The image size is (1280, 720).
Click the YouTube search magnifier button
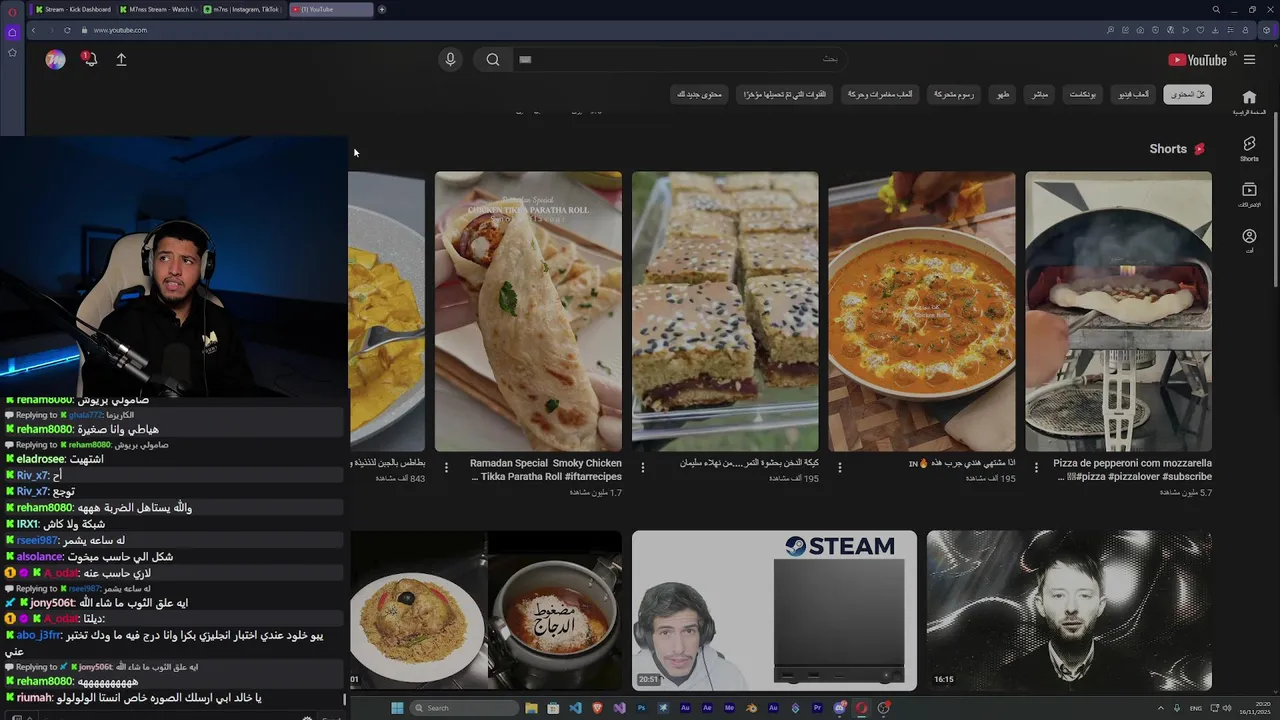coord(493,59)
